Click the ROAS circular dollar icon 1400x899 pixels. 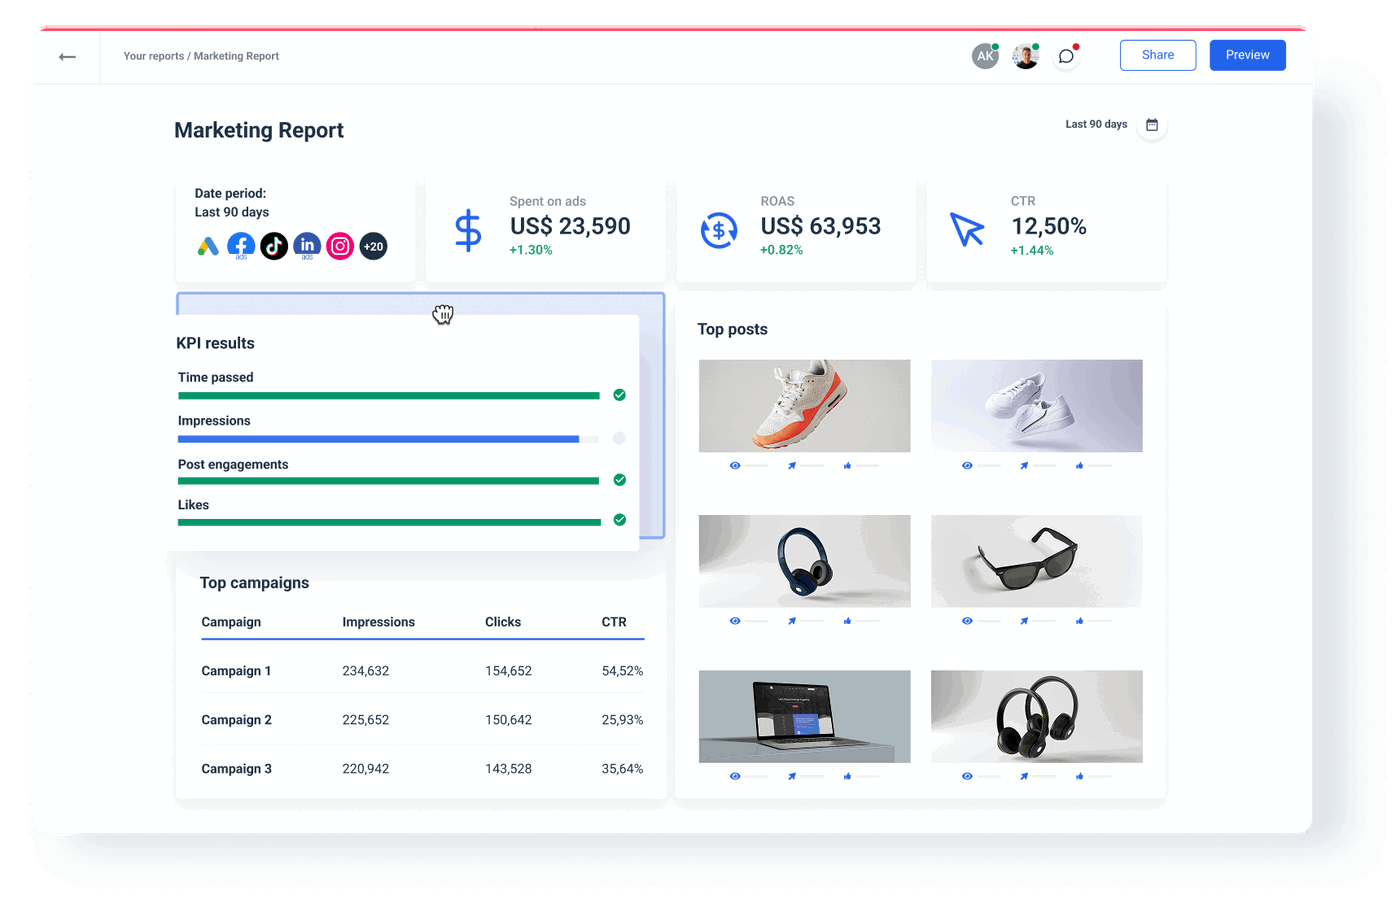718,231
